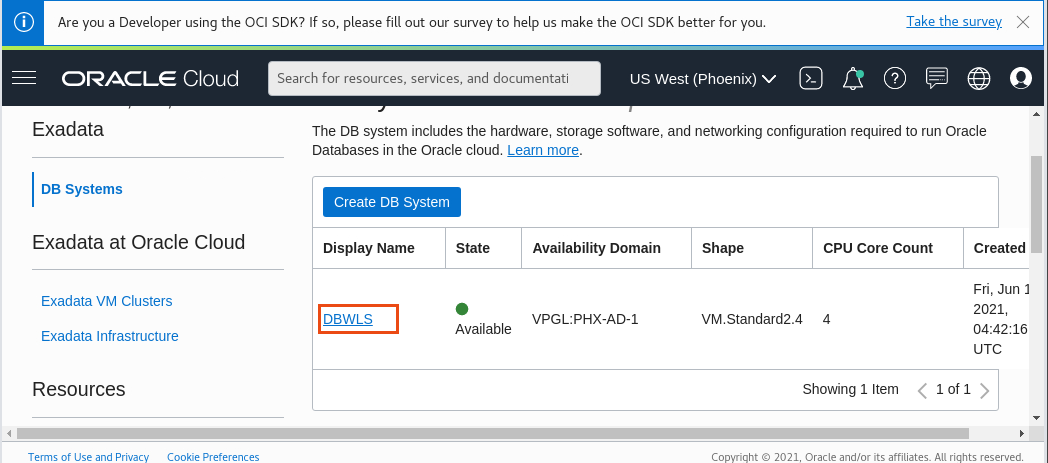Open Exadata Infrastructure in sidebar
This screenshot has width=1048, height=463.
click(x=110, y=335)
